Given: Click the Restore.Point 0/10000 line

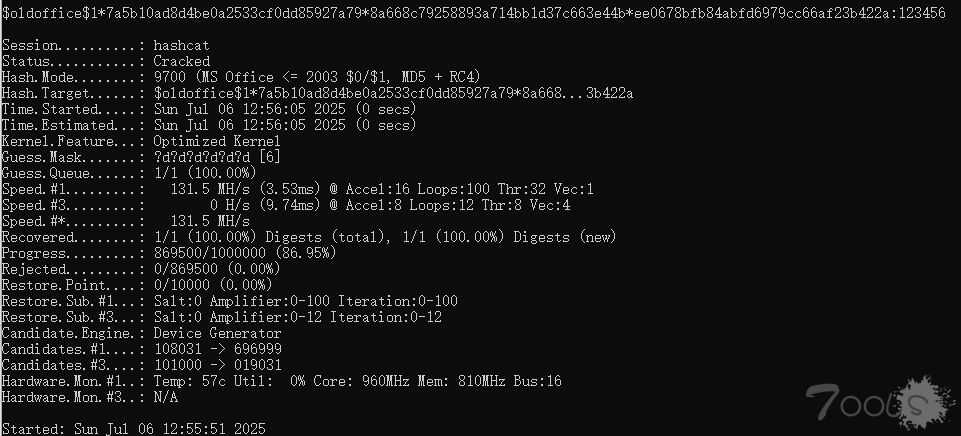Looking at the screenshot, I should (137, 285).
